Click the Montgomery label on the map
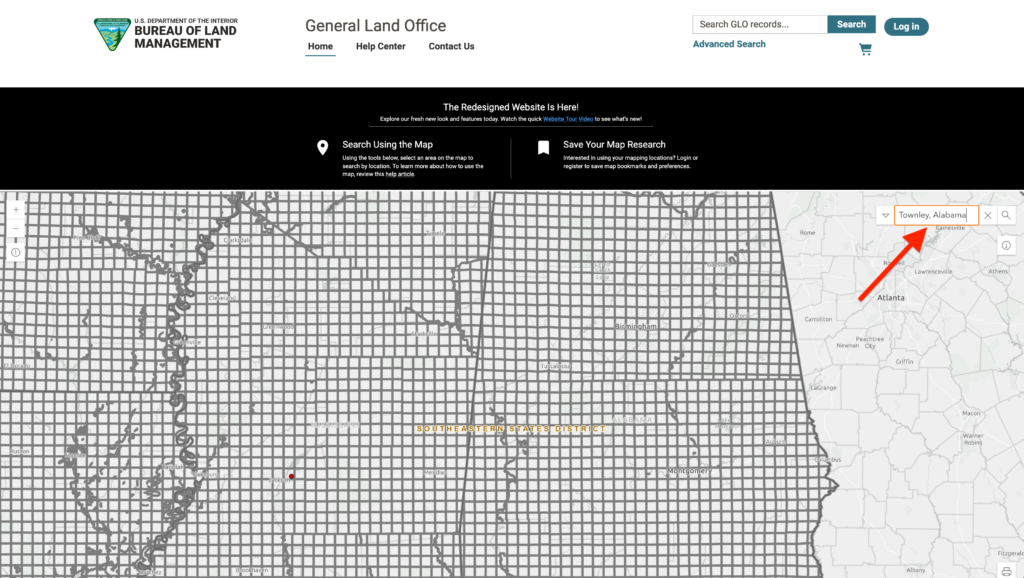The height and width of the screenshot is (578, 1024). pos(689,470)
